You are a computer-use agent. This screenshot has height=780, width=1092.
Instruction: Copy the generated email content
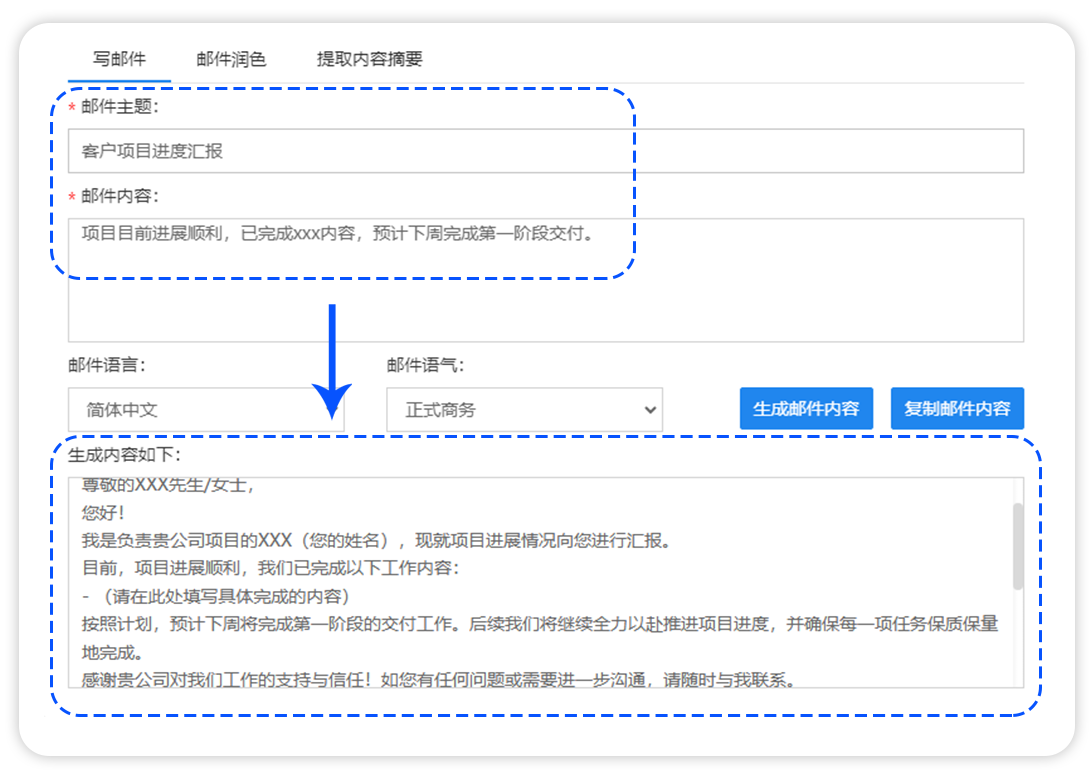click(x=956, y=408)
